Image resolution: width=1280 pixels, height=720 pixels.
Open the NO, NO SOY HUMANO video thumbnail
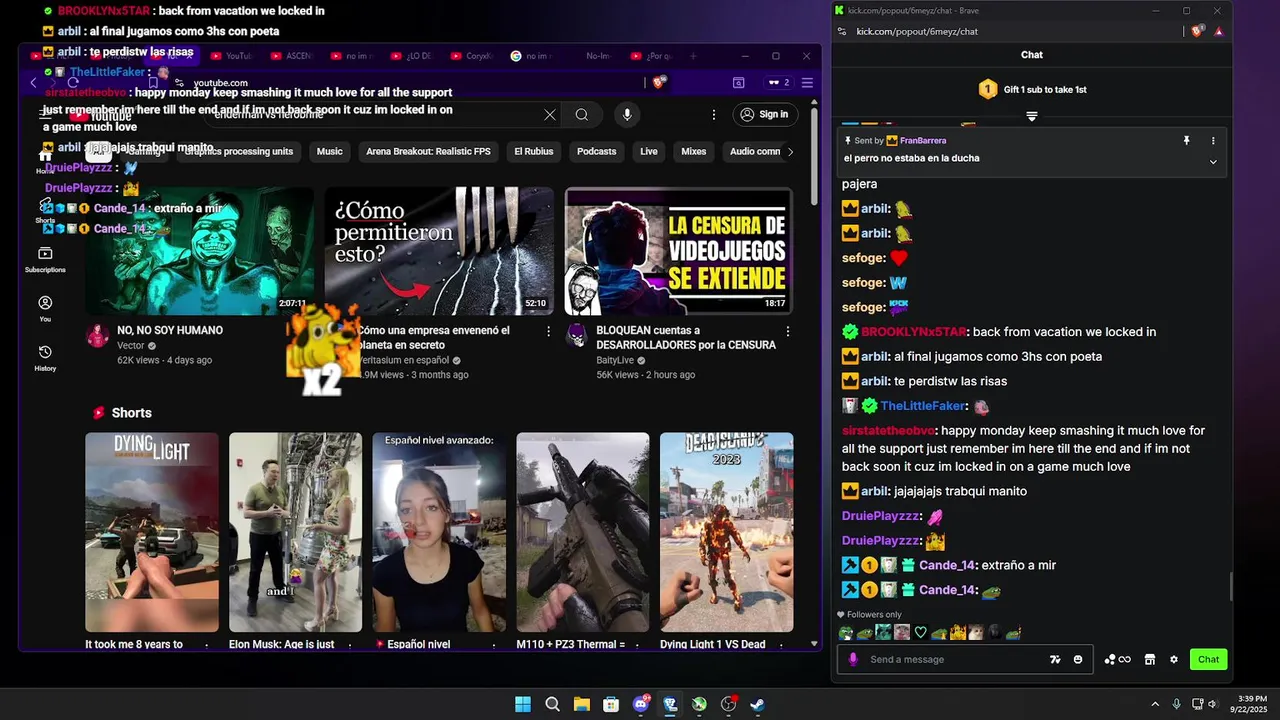[199, 251]
